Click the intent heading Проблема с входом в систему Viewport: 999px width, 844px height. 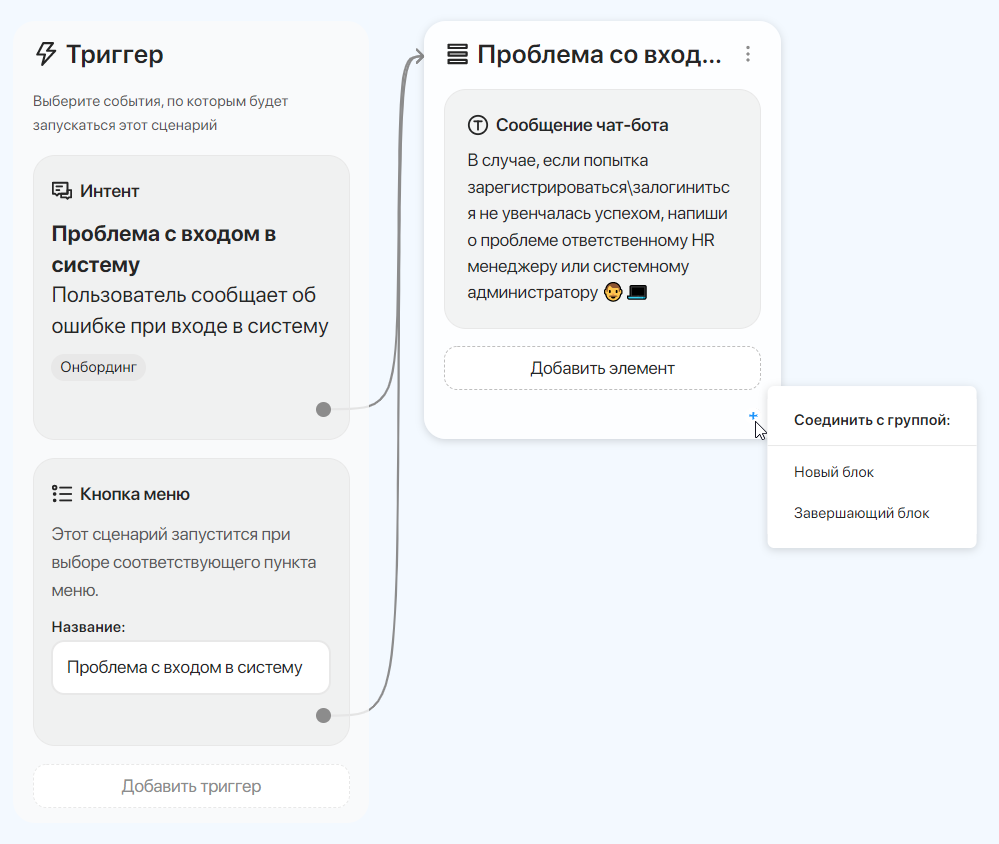click(x=164, y=249)
